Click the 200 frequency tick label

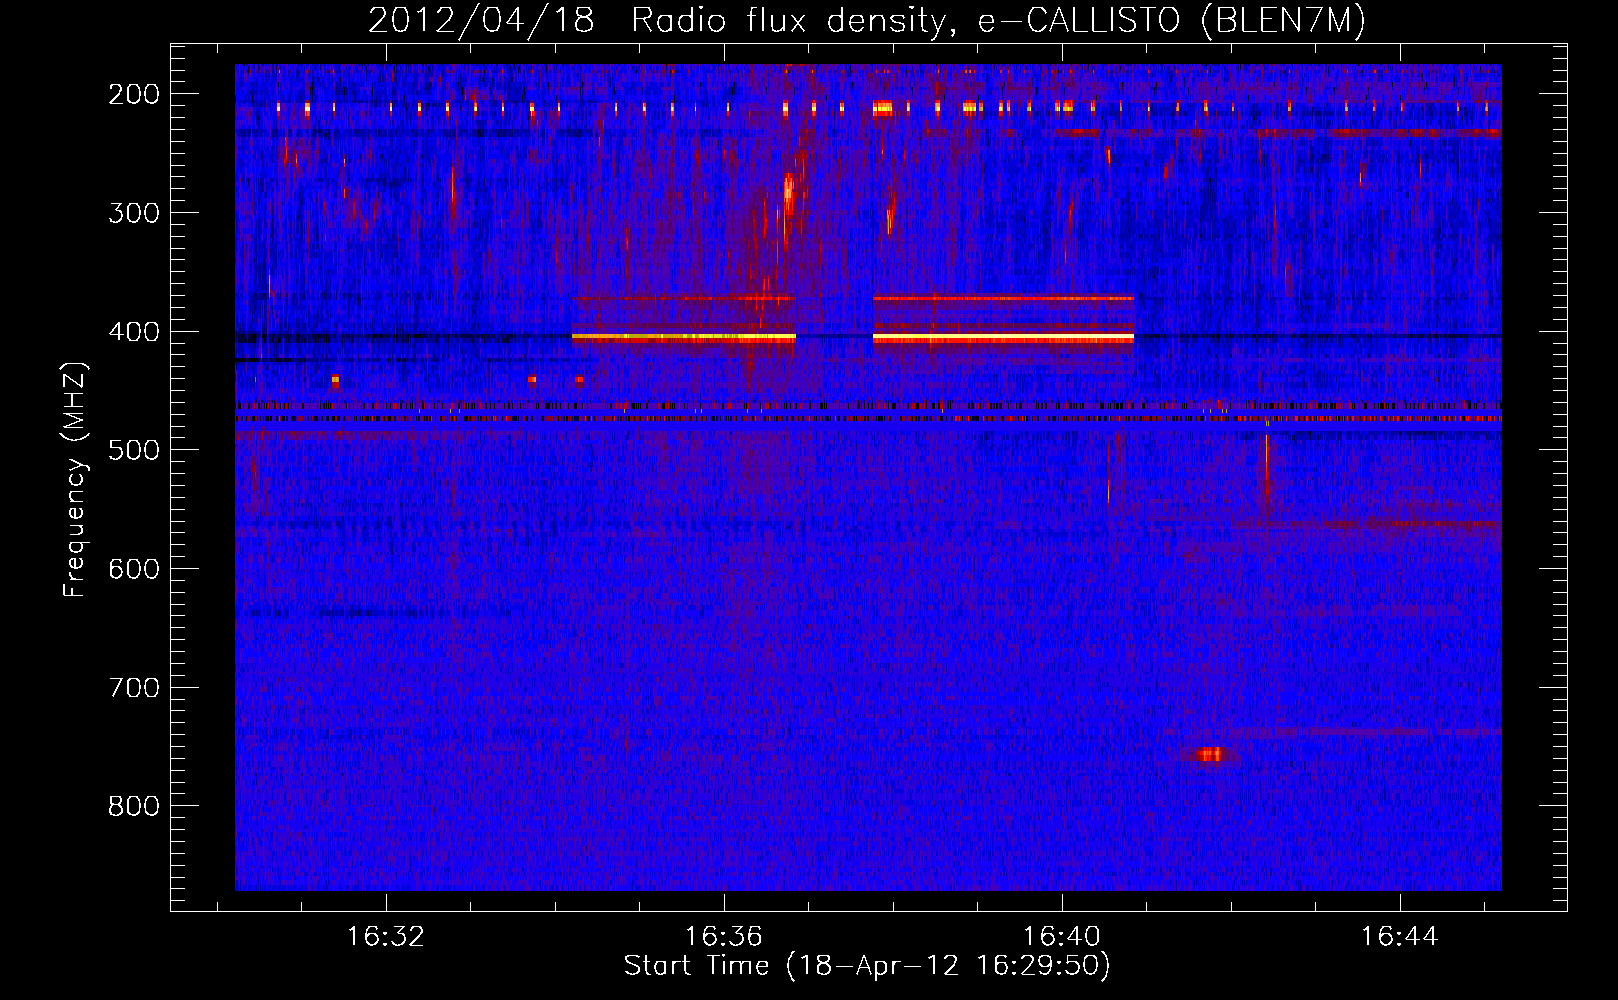[134, 94]
